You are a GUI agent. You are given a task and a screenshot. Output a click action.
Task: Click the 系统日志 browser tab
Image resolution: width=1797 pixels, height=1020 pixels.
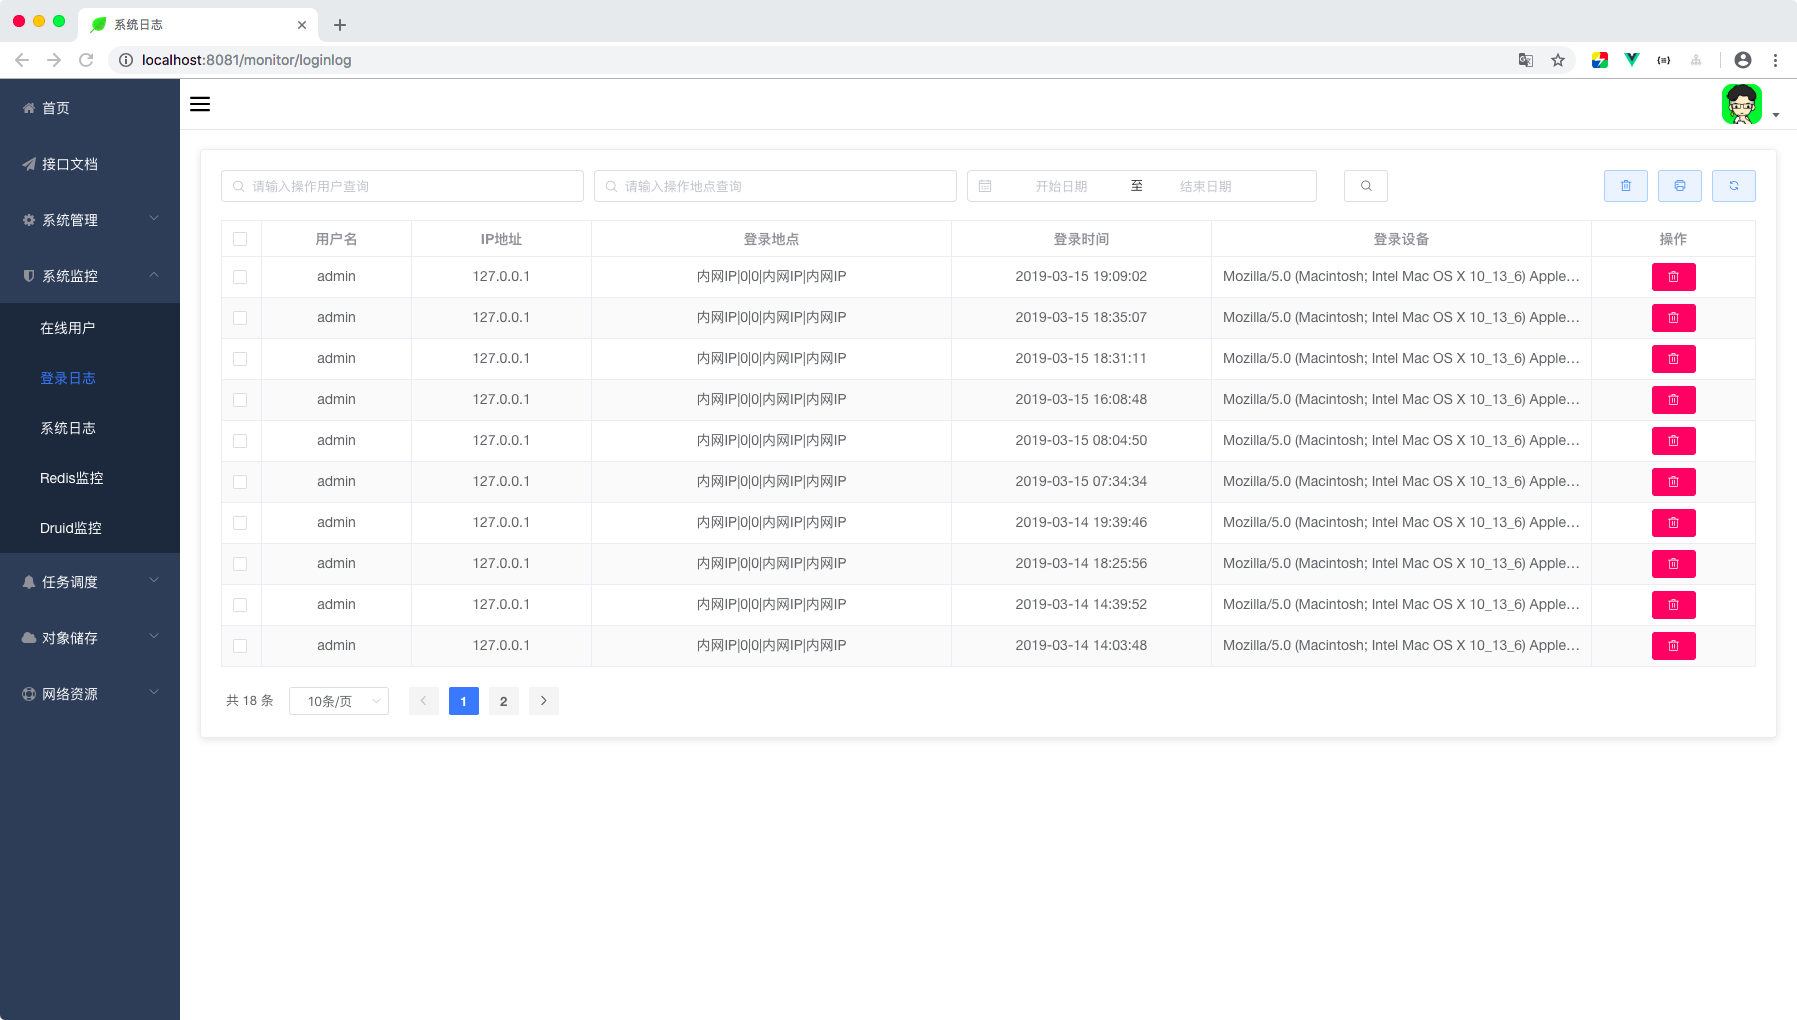[x=198, y=25]
